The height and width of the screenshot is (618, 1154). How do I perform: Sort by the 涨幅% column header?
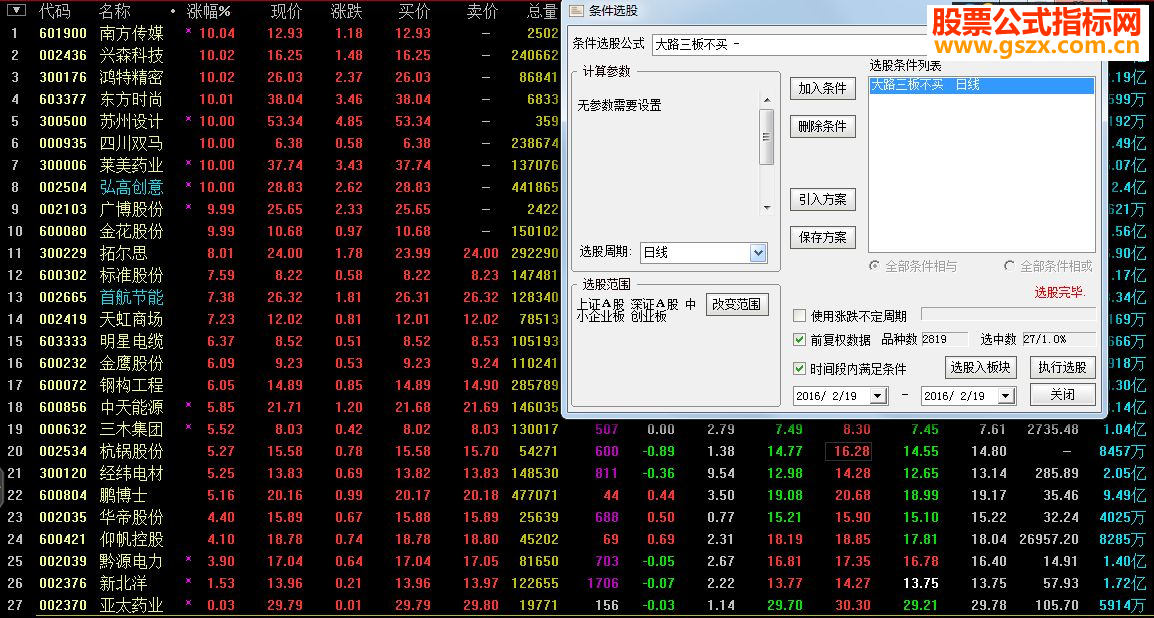point(209,11)
